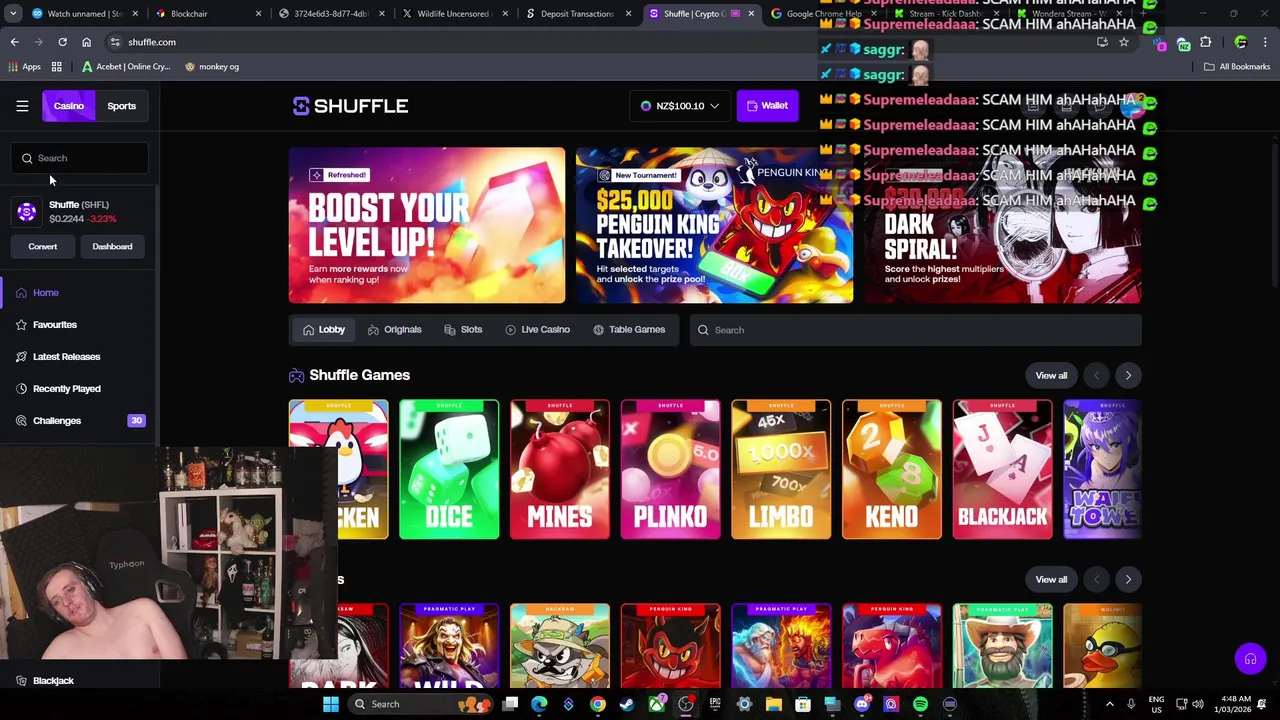Open the Waifu Tower game tile
Screen dimensions: 1280x720
pyautogui.click(x=1102, y=470)
